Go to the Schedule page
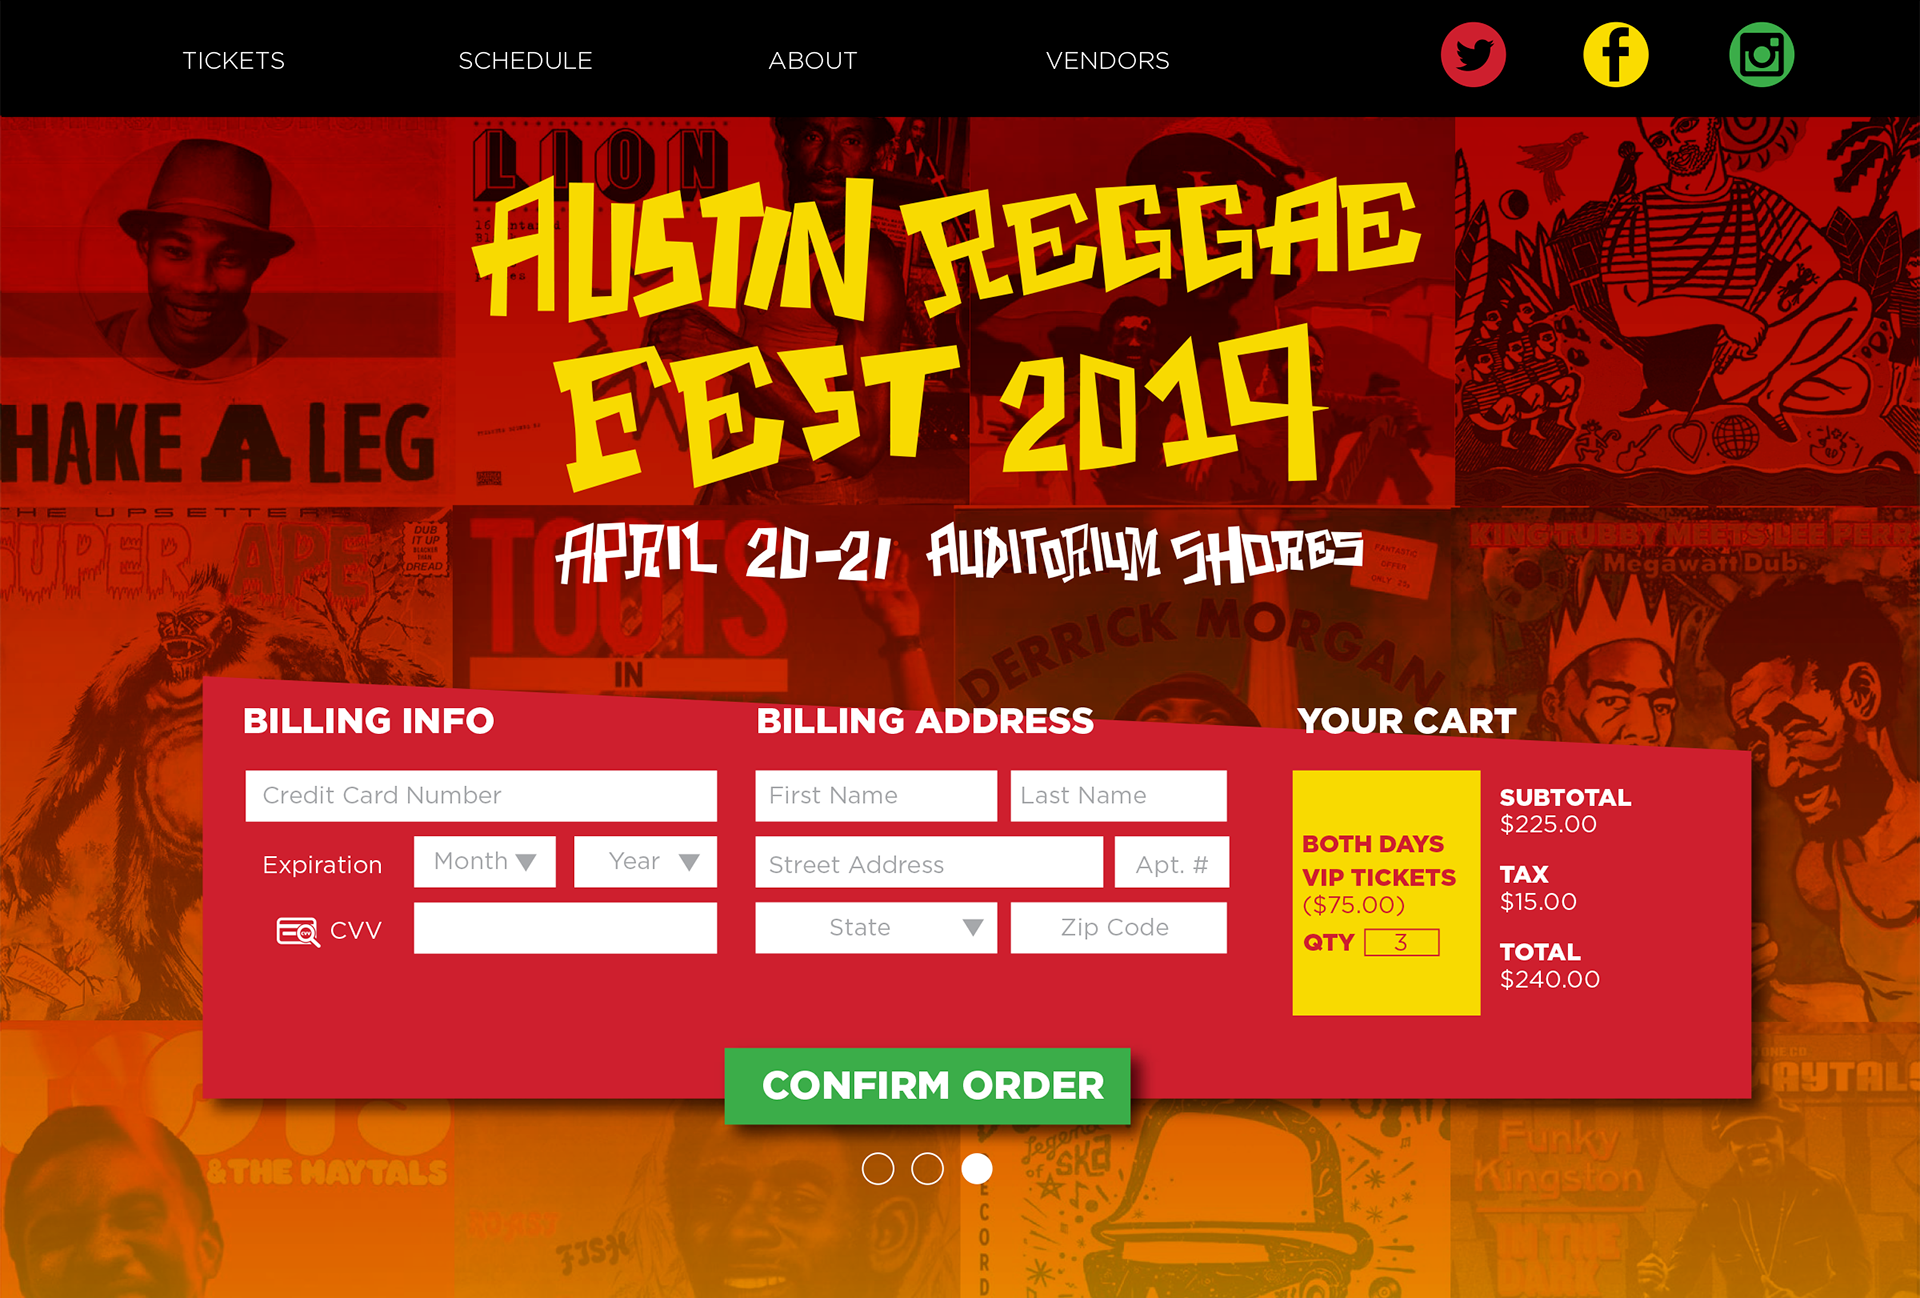This screenshot has height=1298, width=1920. [525, 61]
